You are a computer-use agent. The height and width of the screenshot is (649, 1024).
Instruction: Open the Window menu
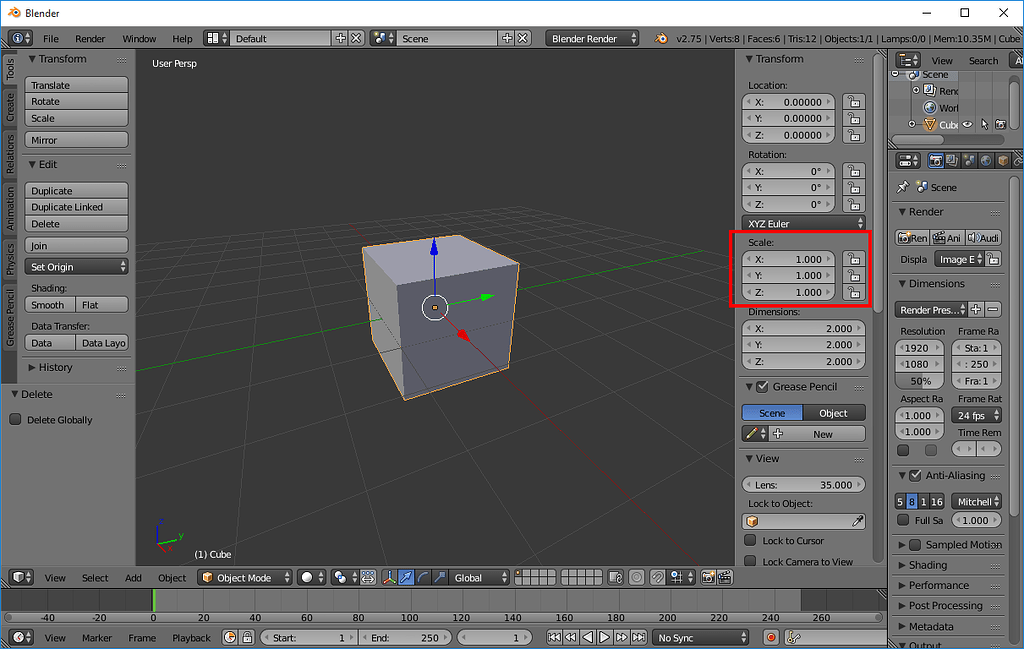[139, 39]
